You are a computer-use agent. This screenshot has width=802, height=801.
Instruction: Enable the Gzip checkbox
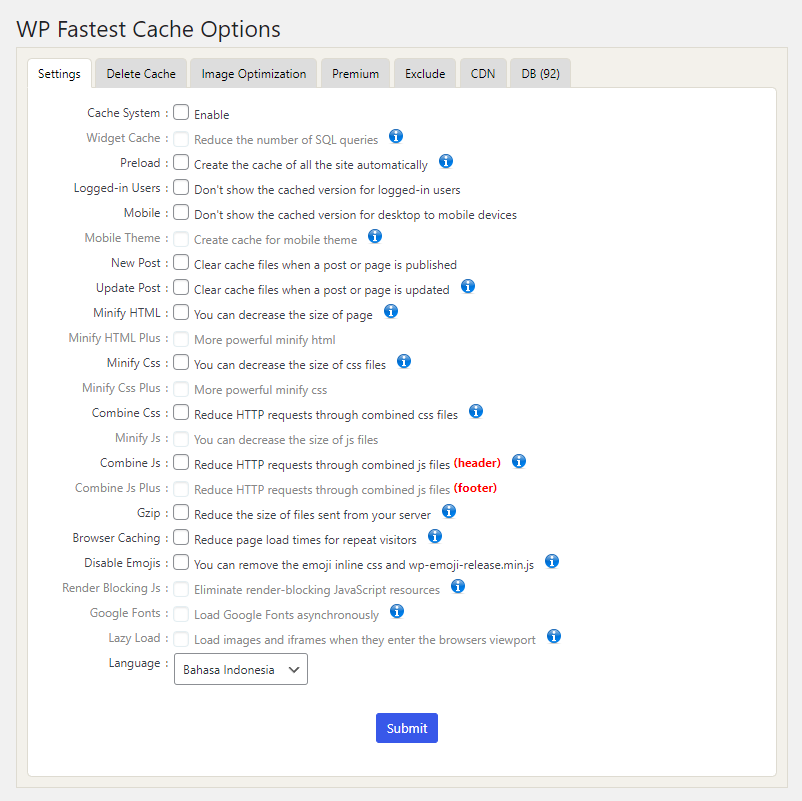click(181, 513)
